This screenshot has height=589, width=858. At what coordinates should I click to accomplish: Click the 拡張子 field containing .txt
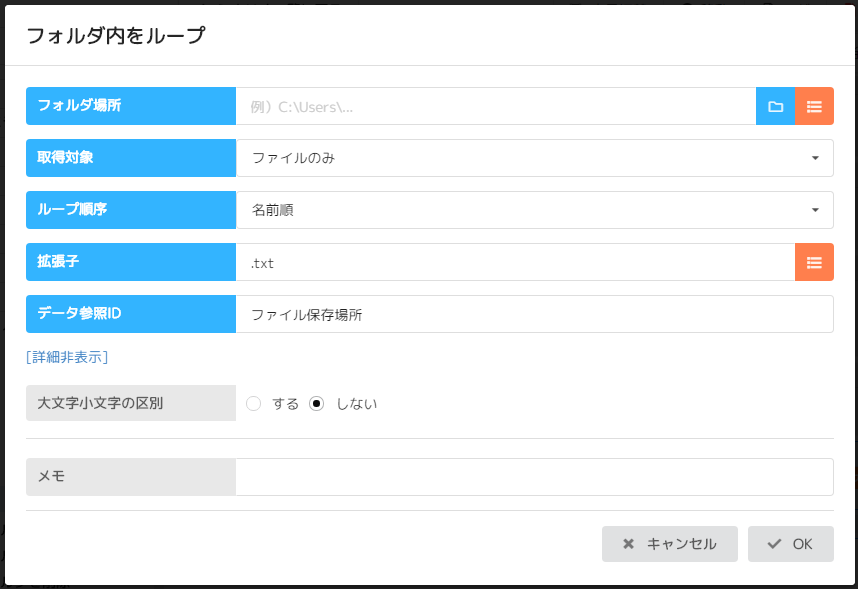coord(515,262)
